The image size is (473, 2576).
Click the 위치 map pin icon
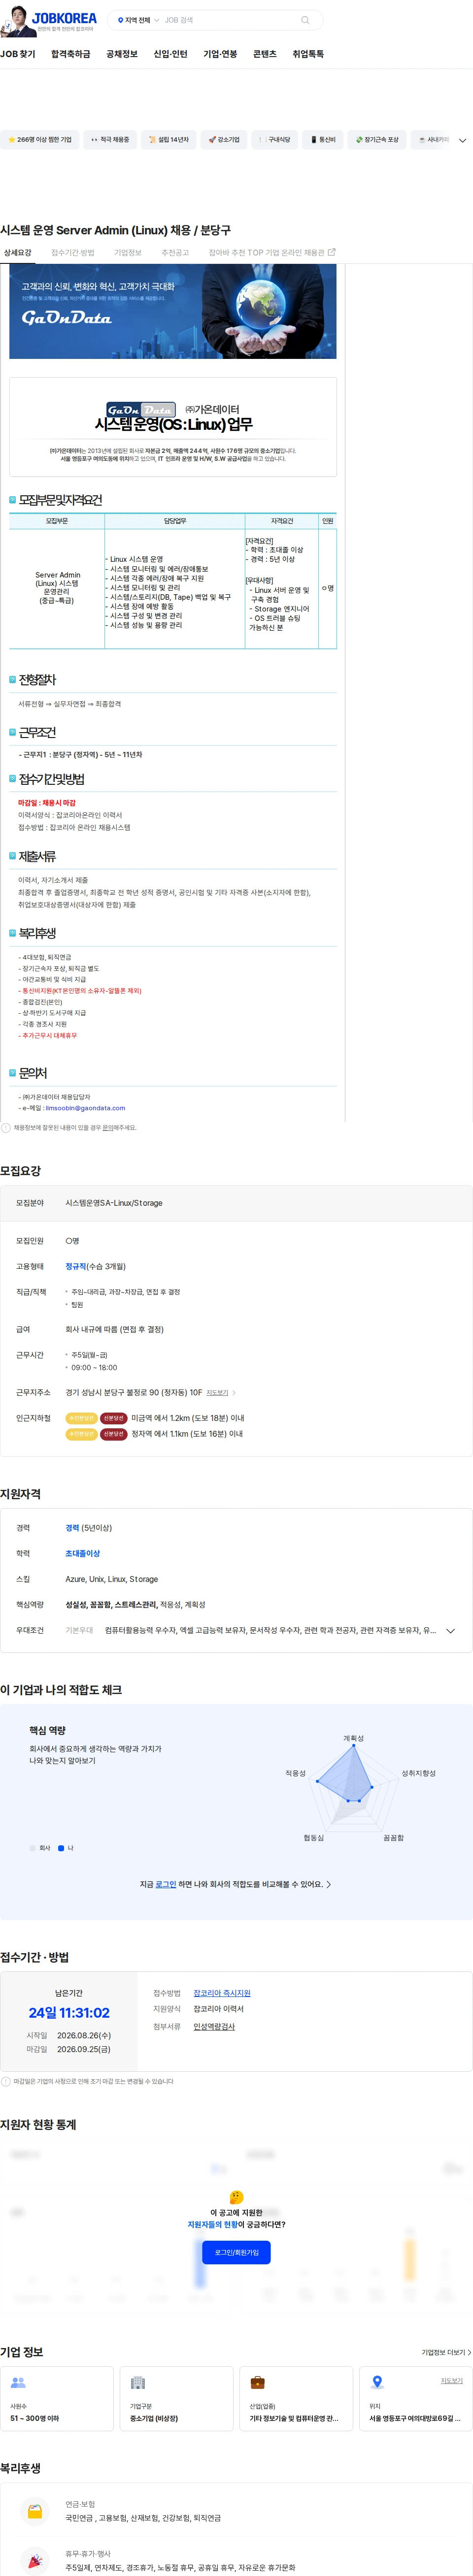[x=377, y=2383]
